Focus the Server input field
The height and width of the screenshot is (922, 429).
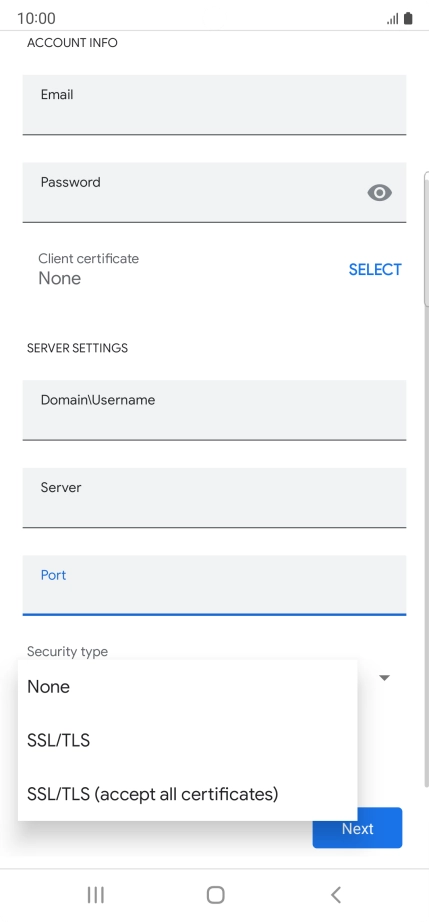click(x=214, y=497)
